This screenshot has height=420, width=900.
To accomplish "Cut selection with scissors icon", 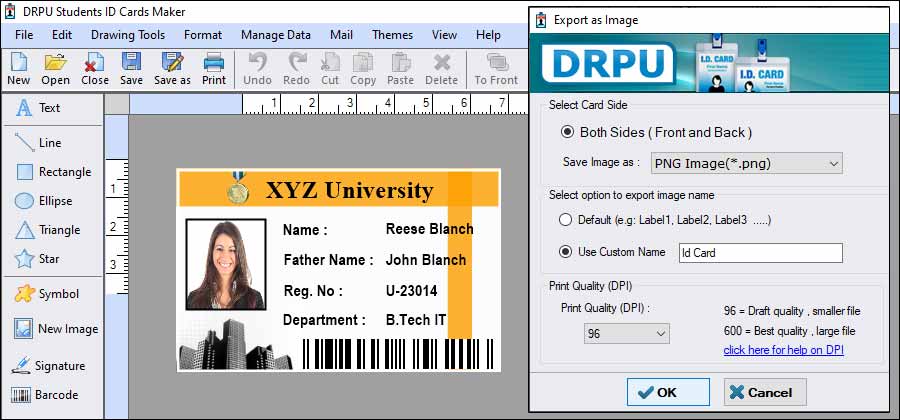I will (330, 69).
